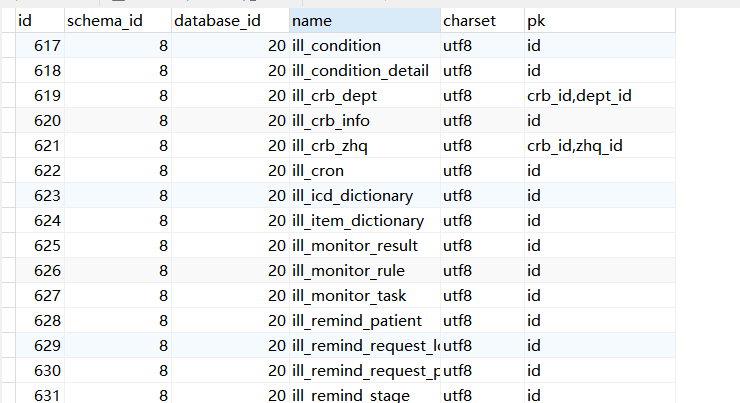This screenshot has height=403, width=740.
Task: Click id cell 626
Action: (40, 271)
